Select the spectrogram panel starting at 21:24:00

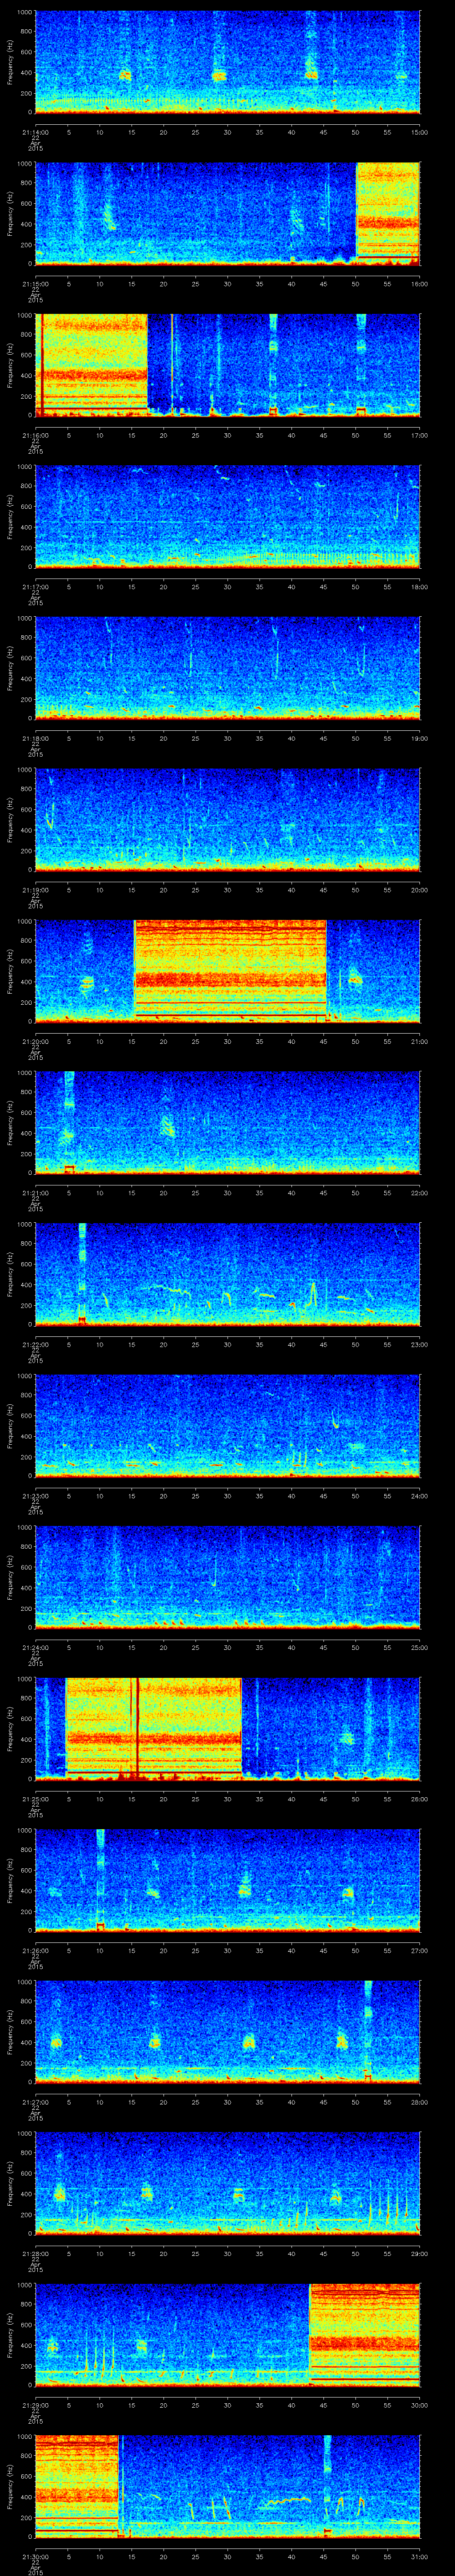pos(228,1577)
